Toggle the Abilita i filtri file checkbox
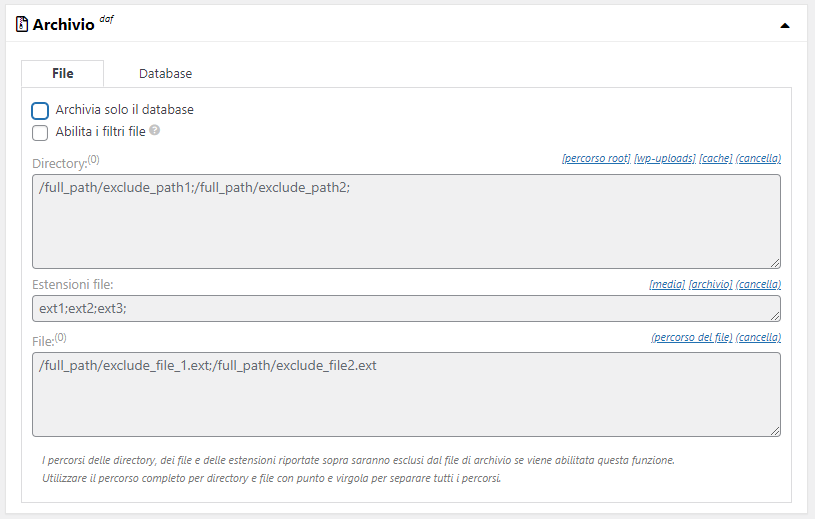The image size is (815, 519). pos(40,132)
